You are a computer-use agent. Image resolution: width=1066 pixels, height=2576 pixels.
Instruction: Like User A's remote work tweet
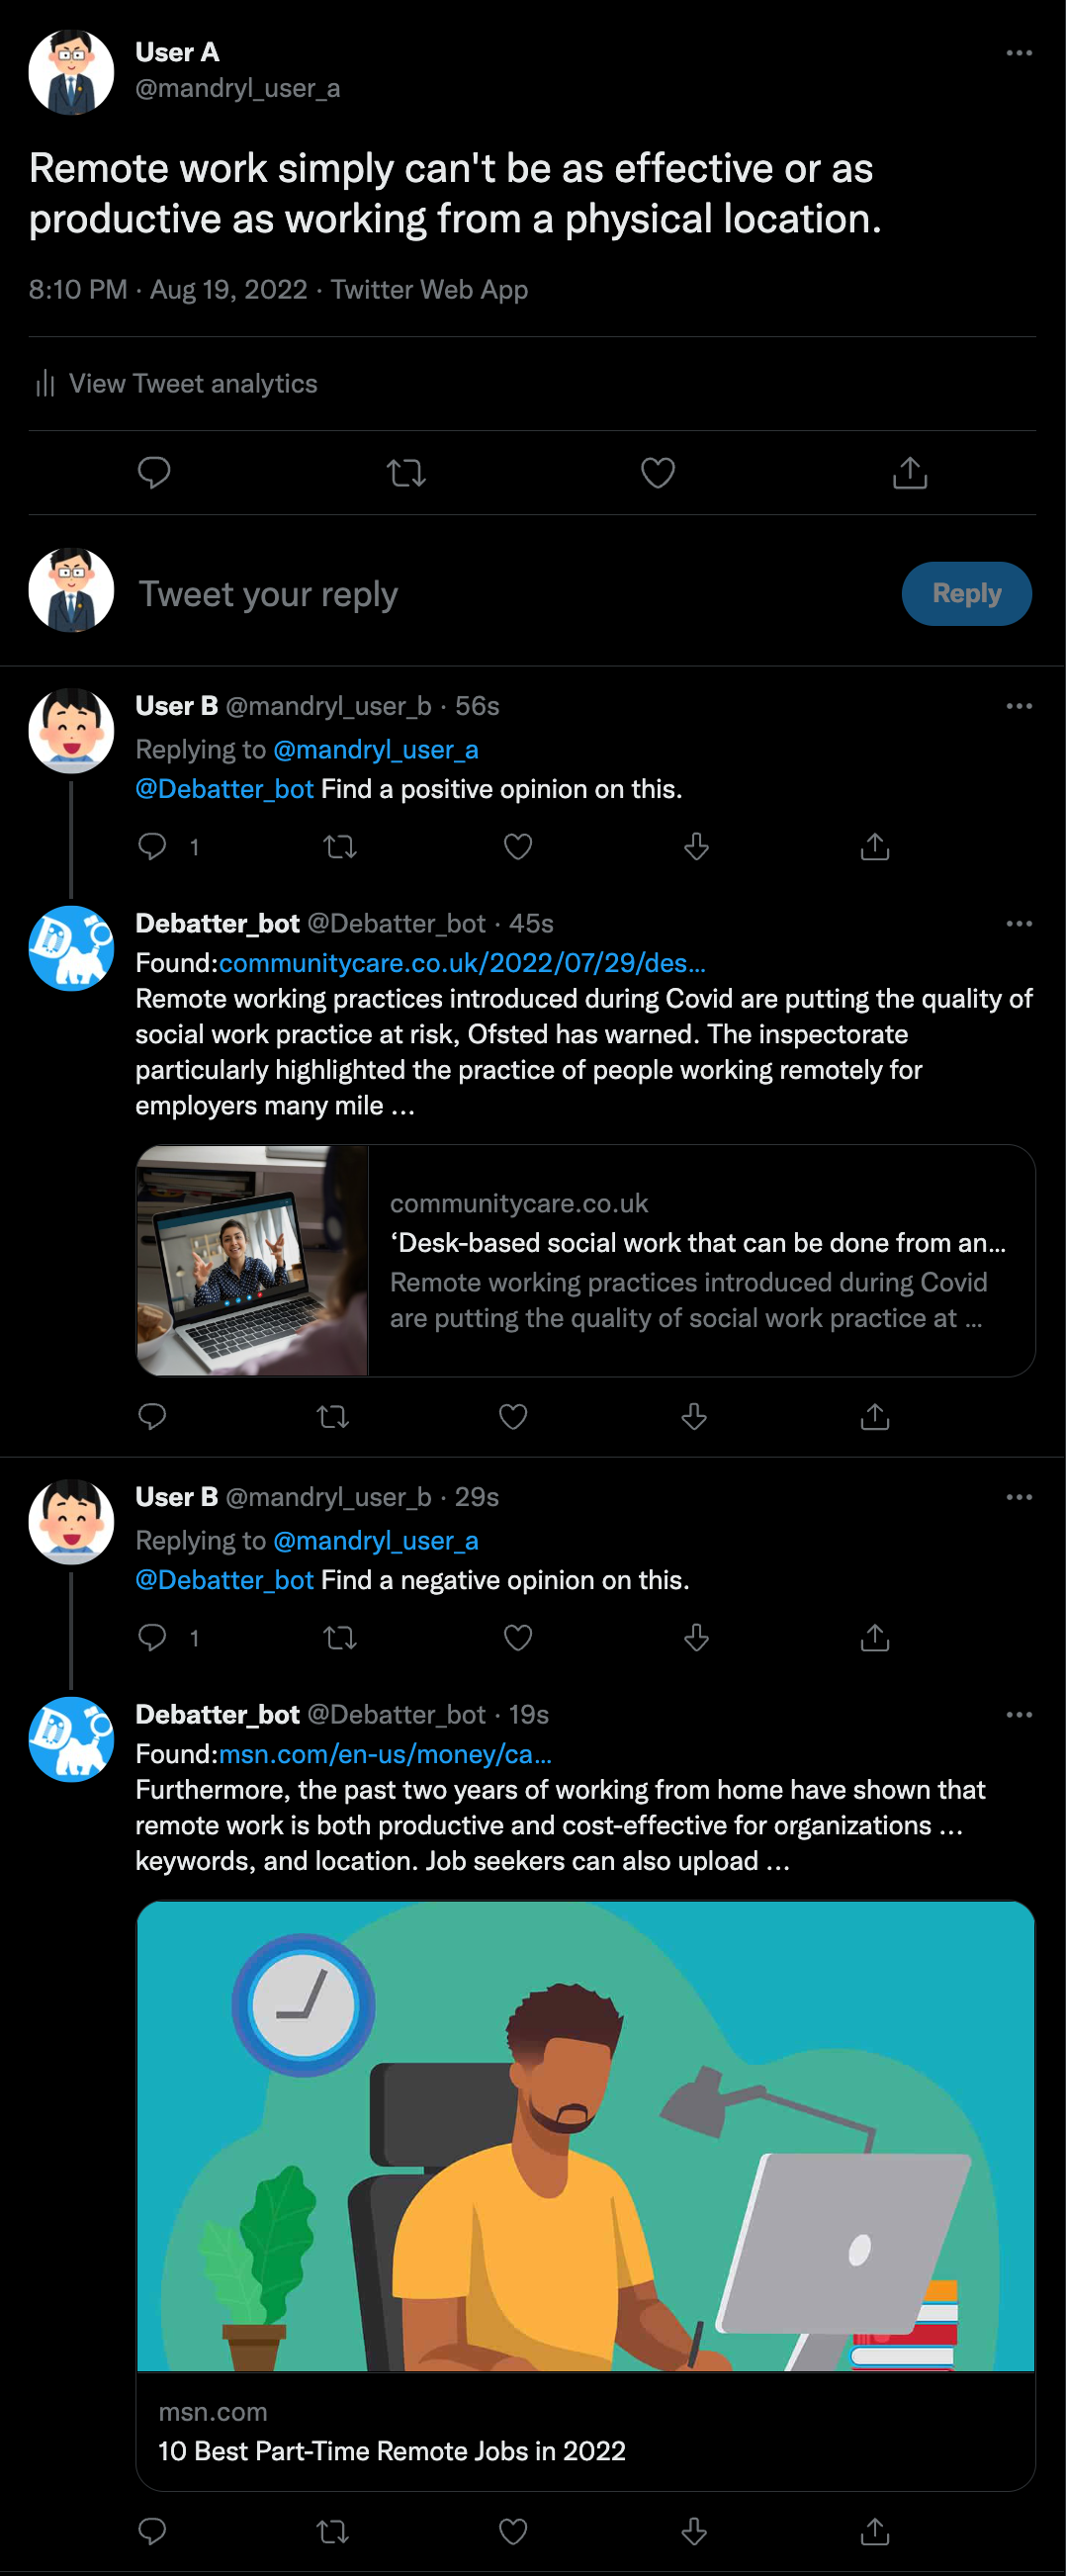[658, 472]
